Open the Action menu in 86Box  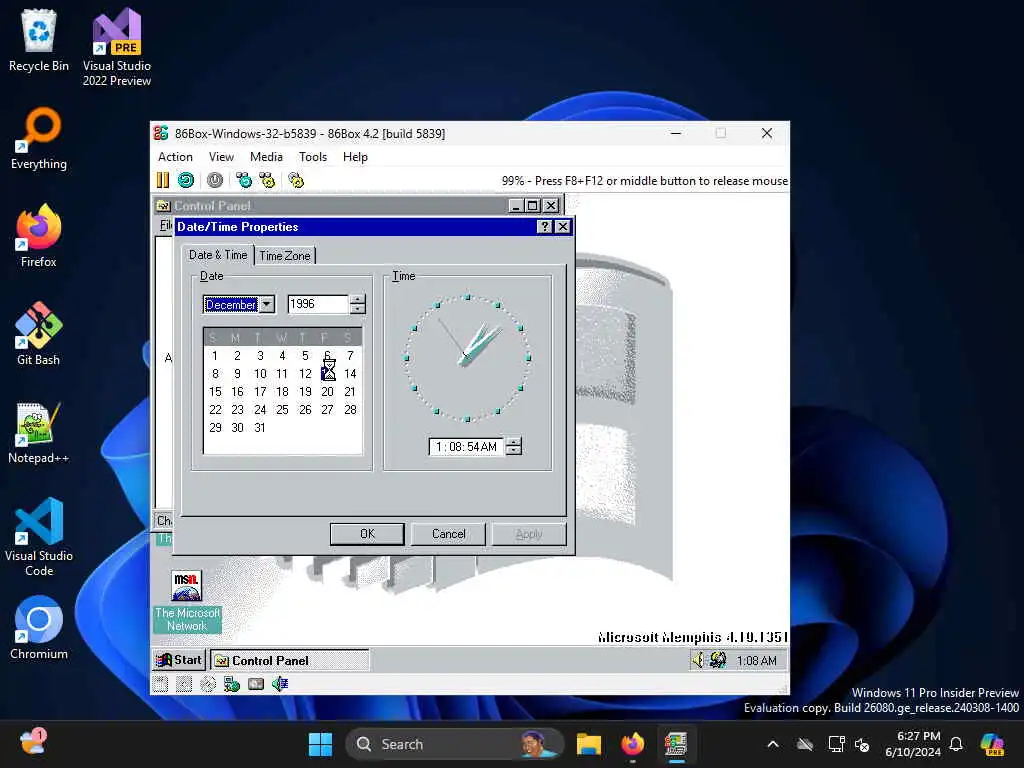pyautogui.click(x=175, y=157)
